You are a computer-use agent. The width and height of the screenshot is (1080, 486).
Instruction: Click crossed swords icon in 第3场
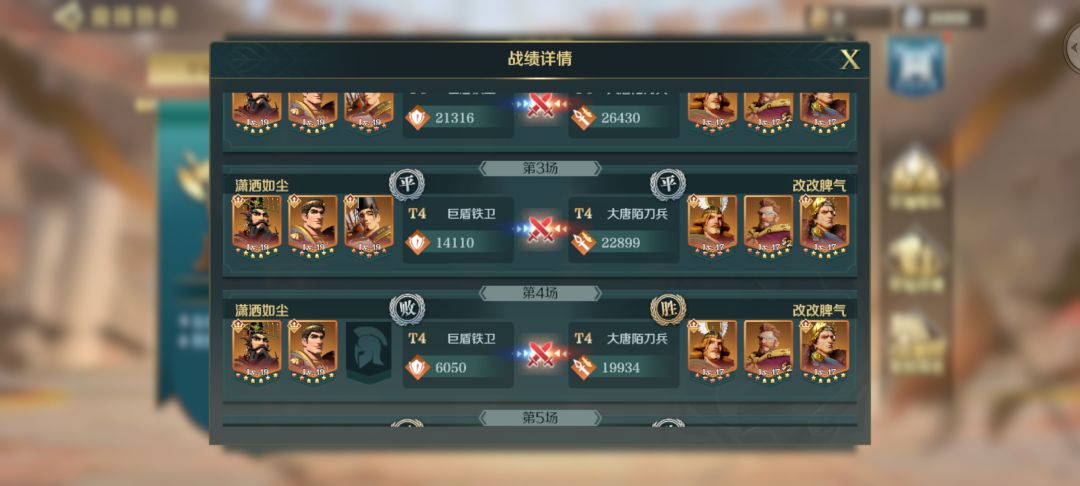pos(541,229)
